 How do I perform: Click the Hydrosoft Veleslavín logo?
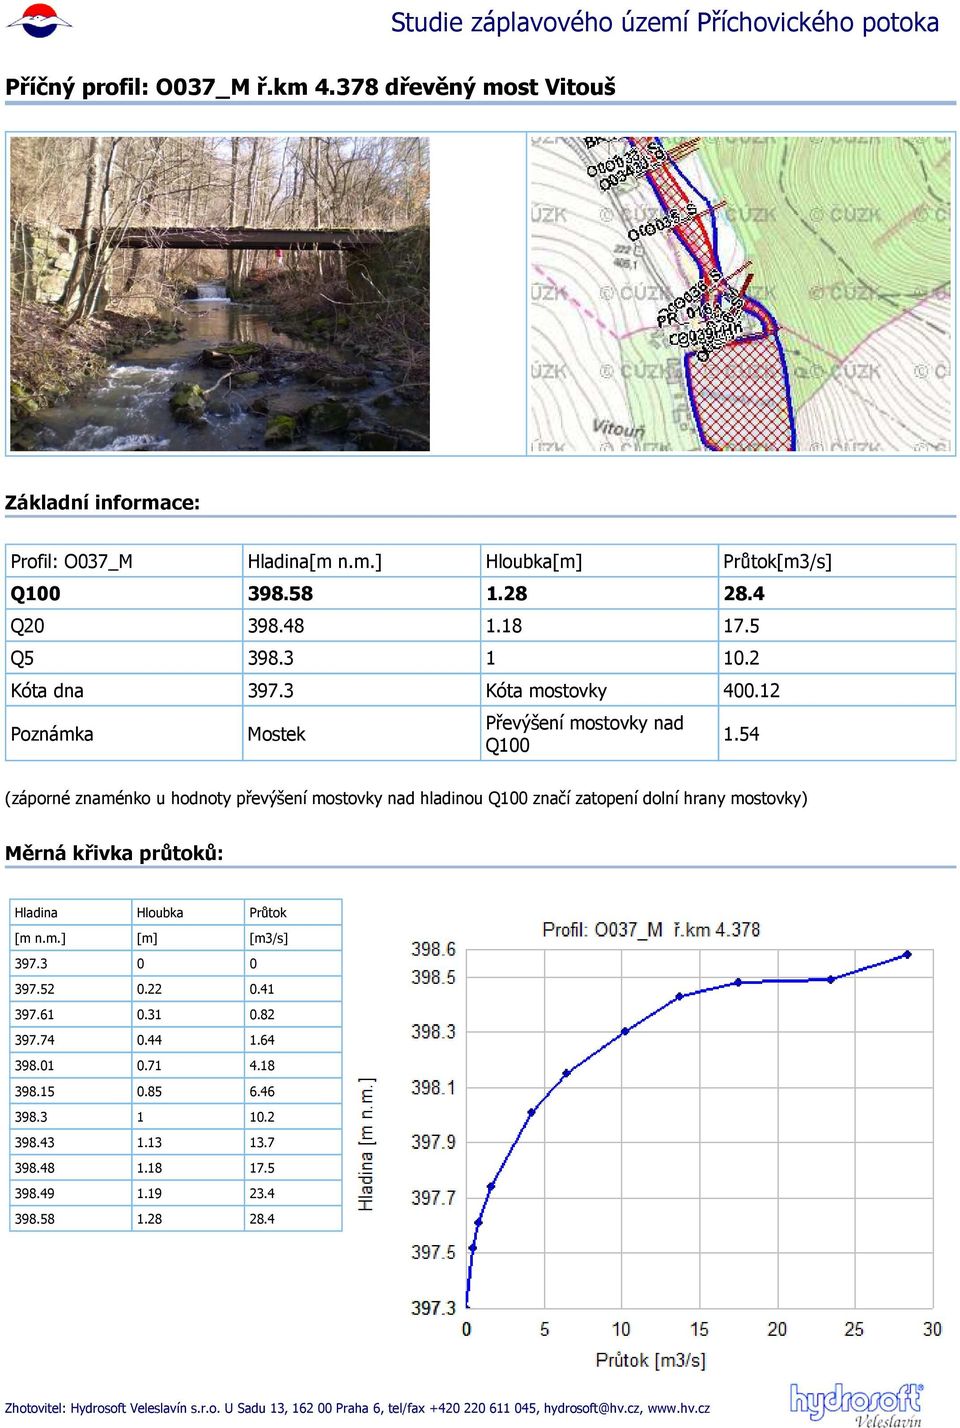coord(856,1404)
